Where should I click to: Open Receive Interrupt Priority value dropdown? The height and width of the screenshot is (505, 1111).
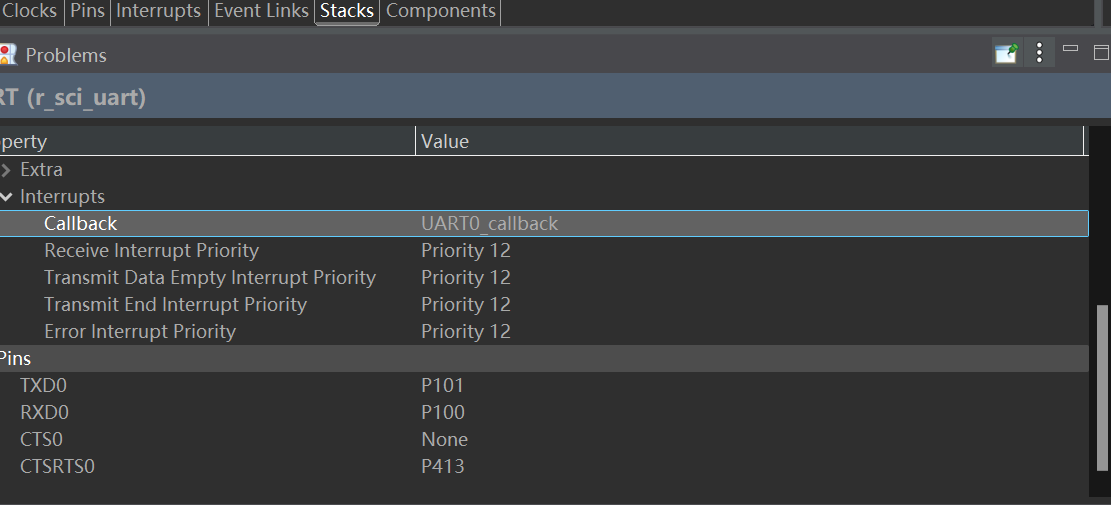752,251
